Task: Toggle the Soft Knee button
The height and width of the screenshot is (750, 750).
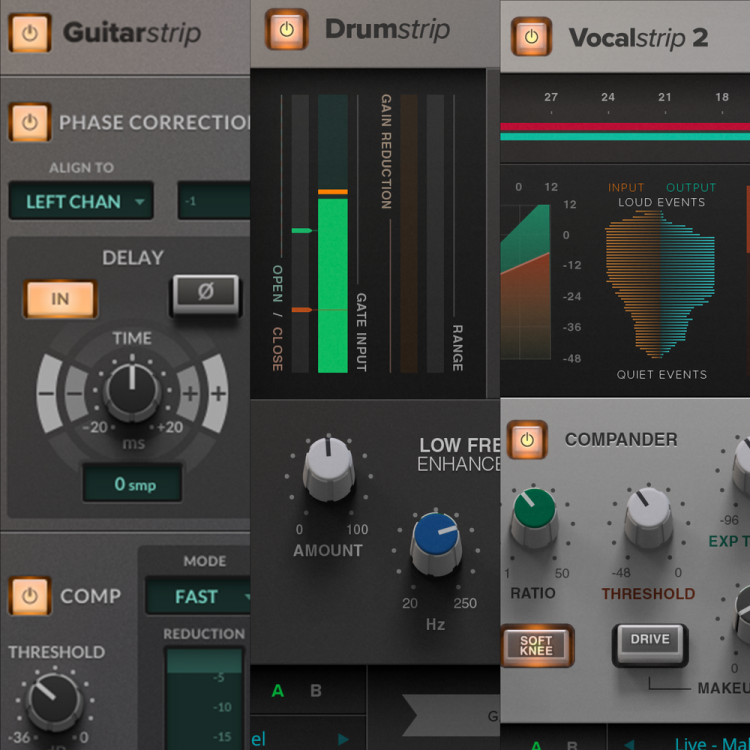Action: [536, 645]
